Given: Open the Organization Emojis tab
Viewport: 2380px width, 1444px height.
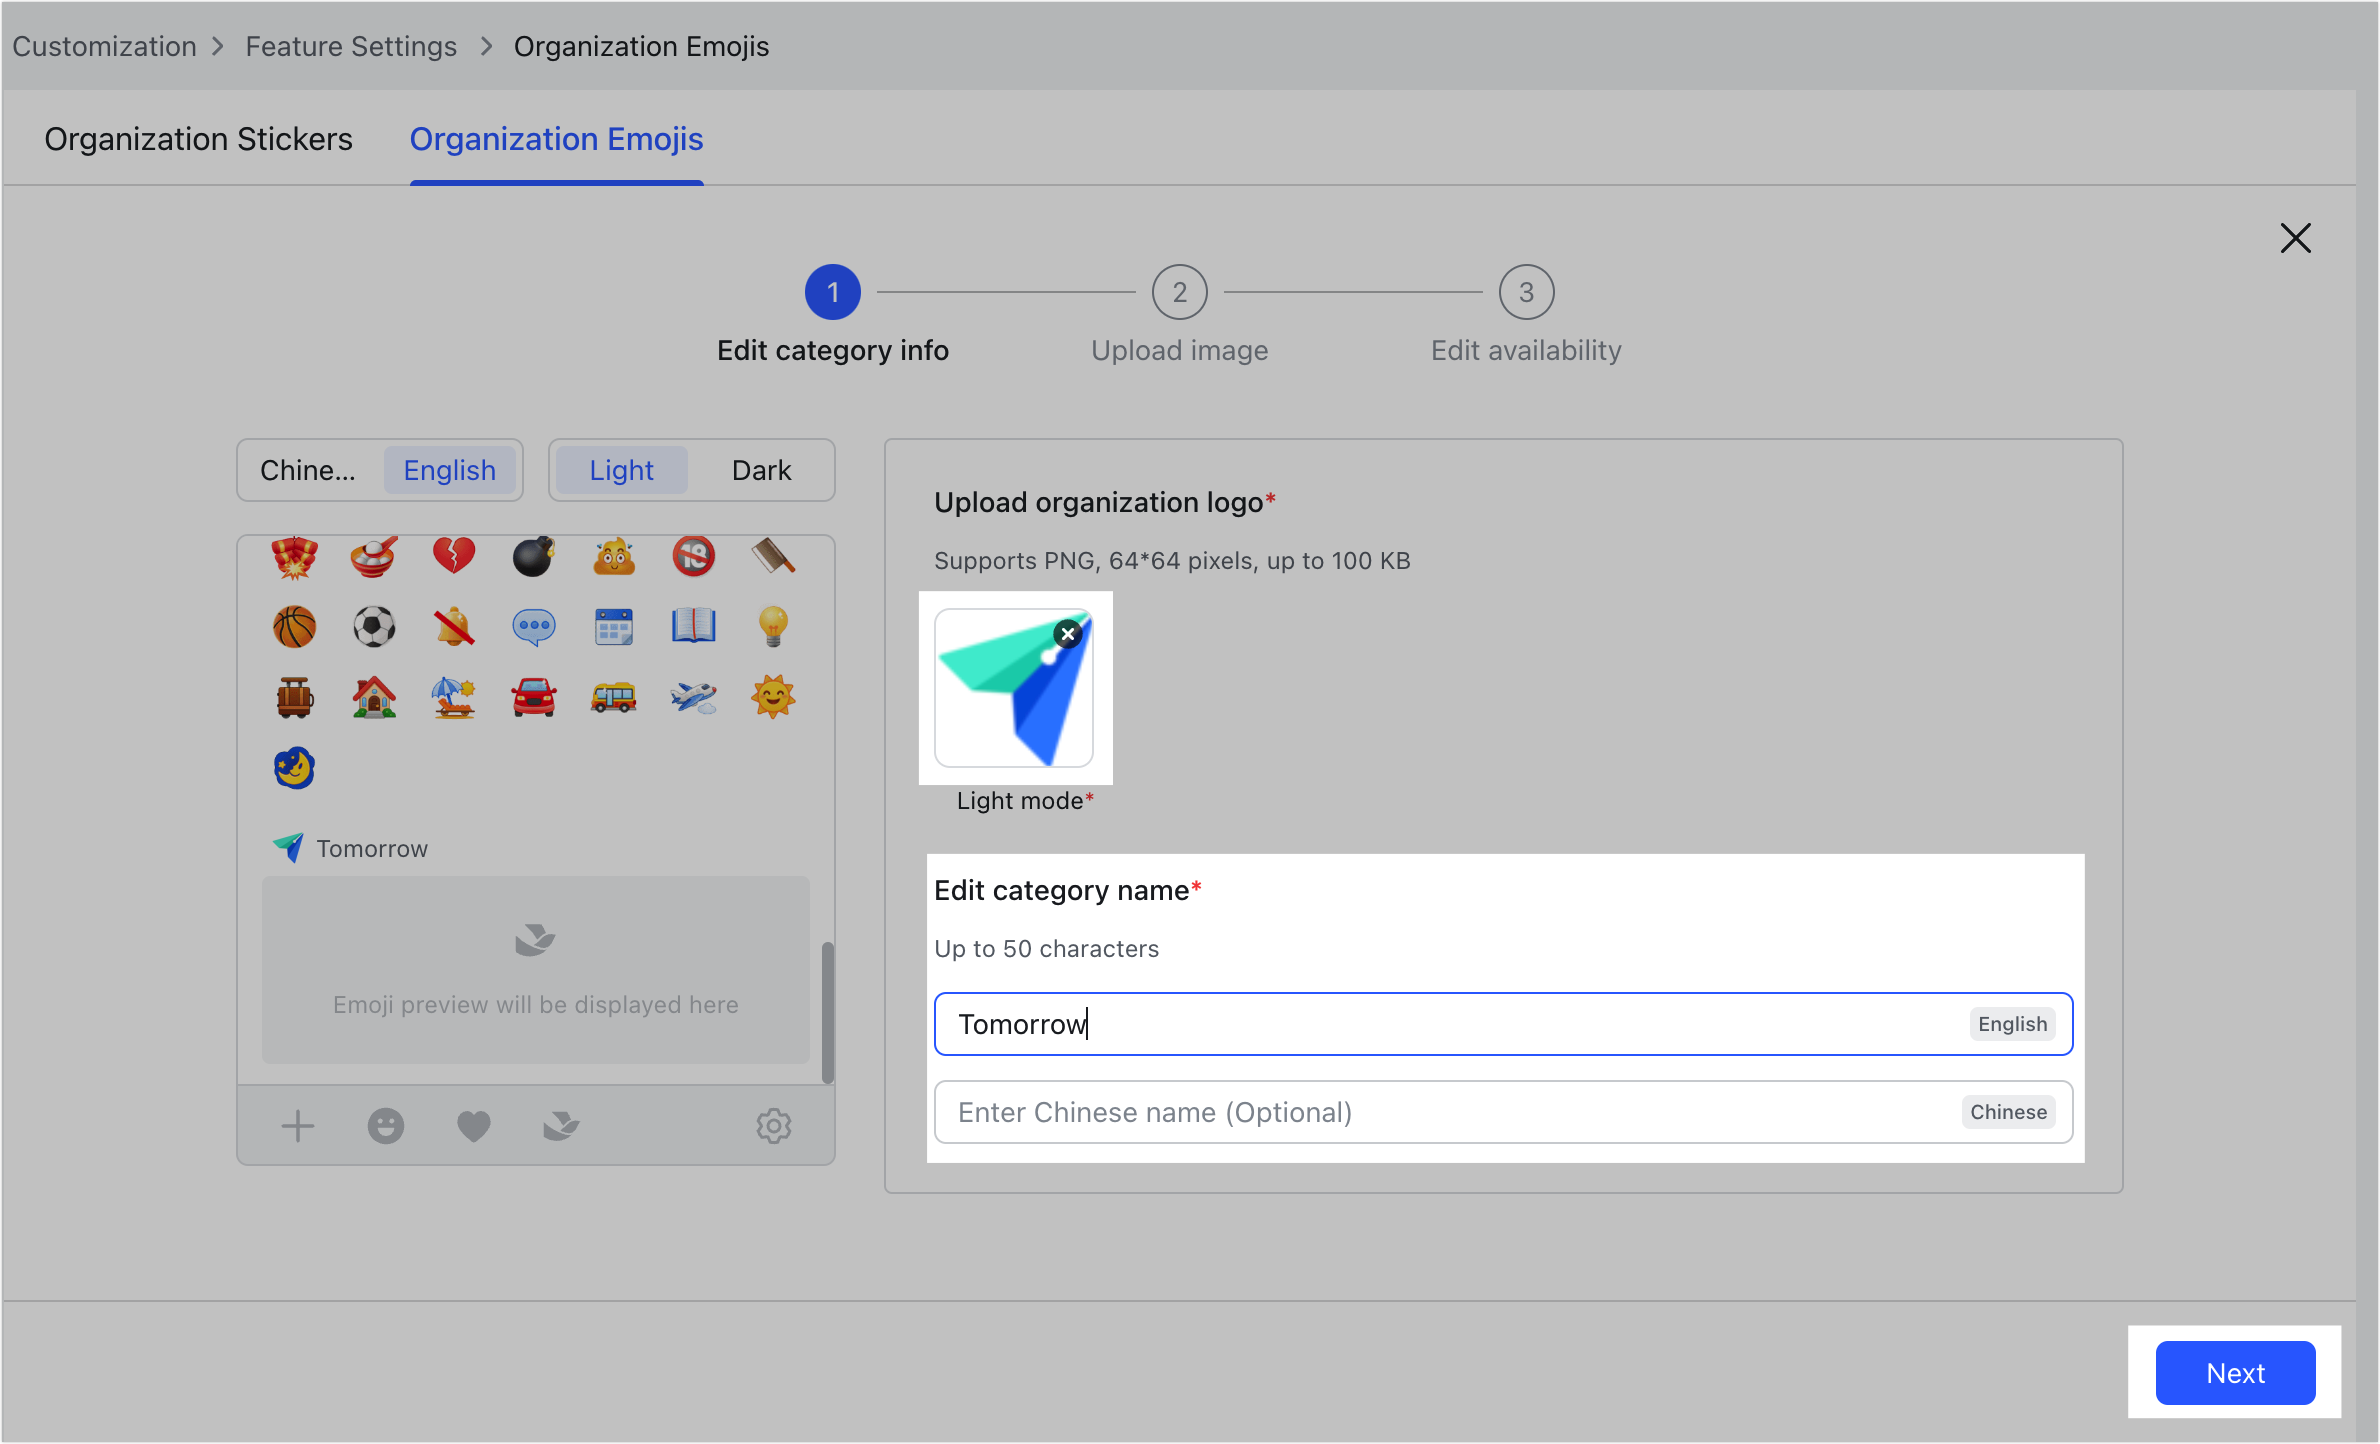Looking at the screenshot, I should [556, 139].
